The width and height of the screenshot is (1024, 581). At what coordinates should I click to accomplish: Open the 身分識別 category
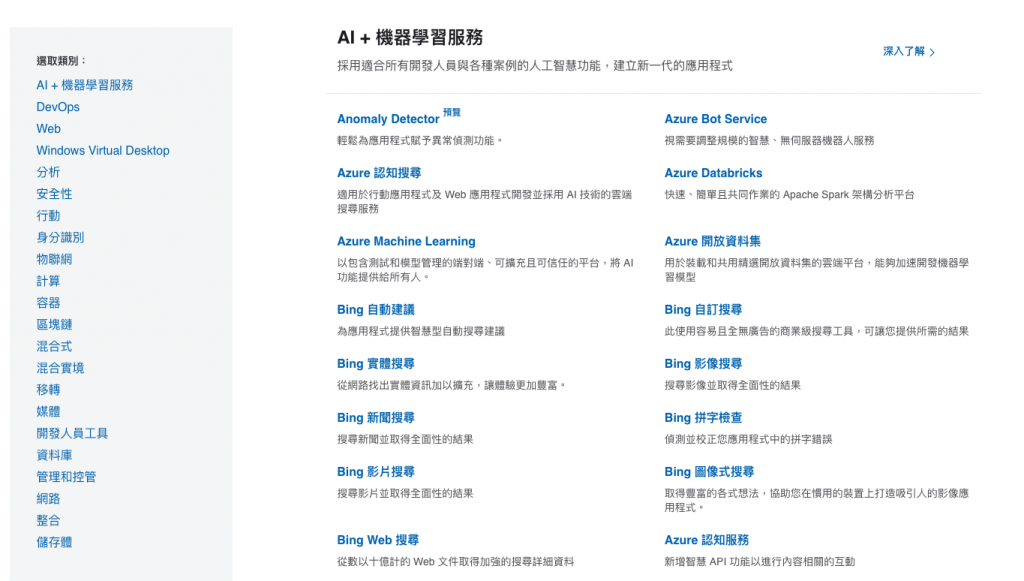coord(60,238)
